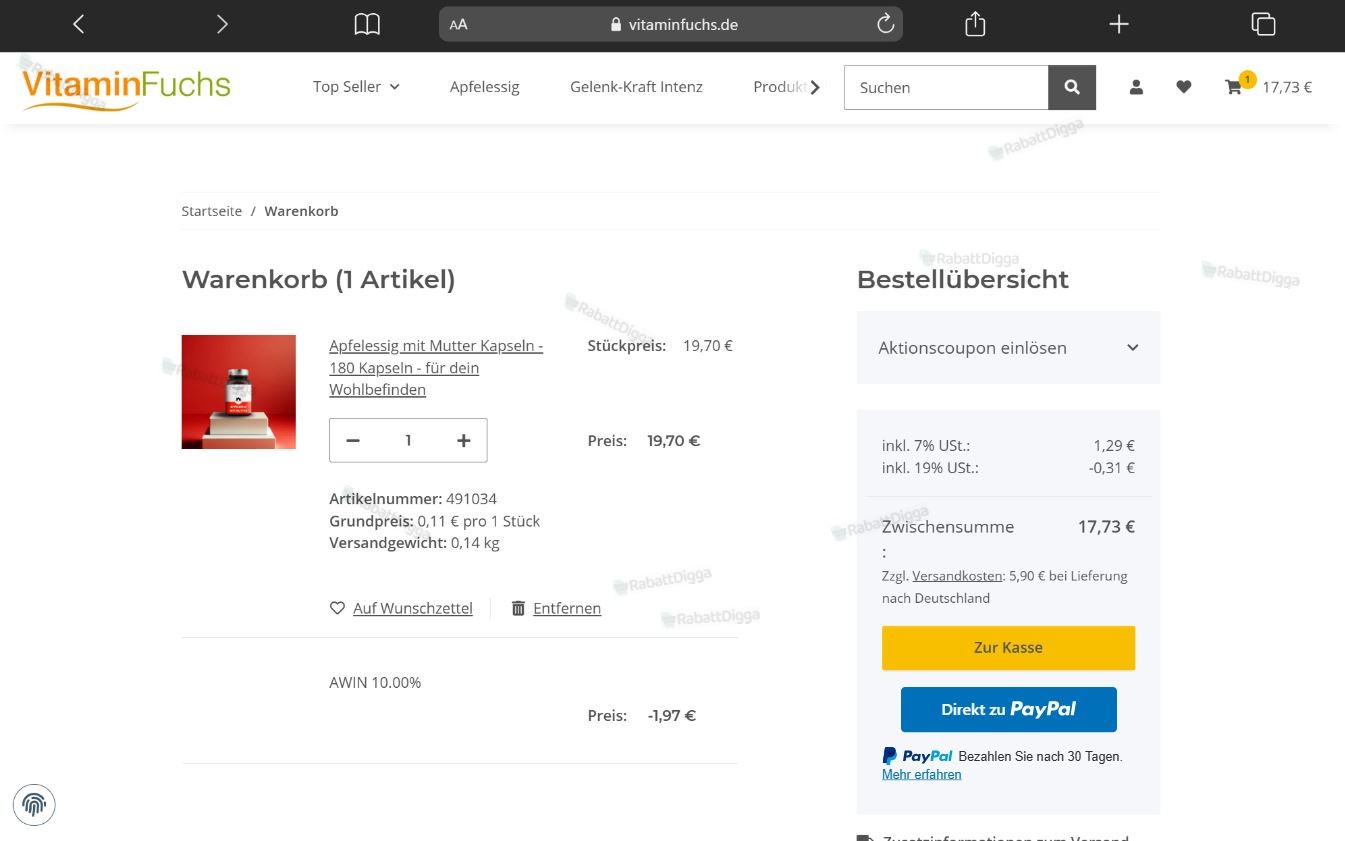Focus the Suchen search field
The image size is (1345, 841).
point(946,87)
